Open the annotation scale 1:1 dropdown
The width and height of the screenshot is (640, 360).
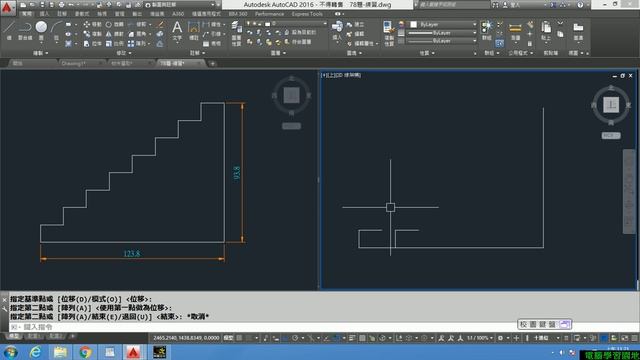479,338
